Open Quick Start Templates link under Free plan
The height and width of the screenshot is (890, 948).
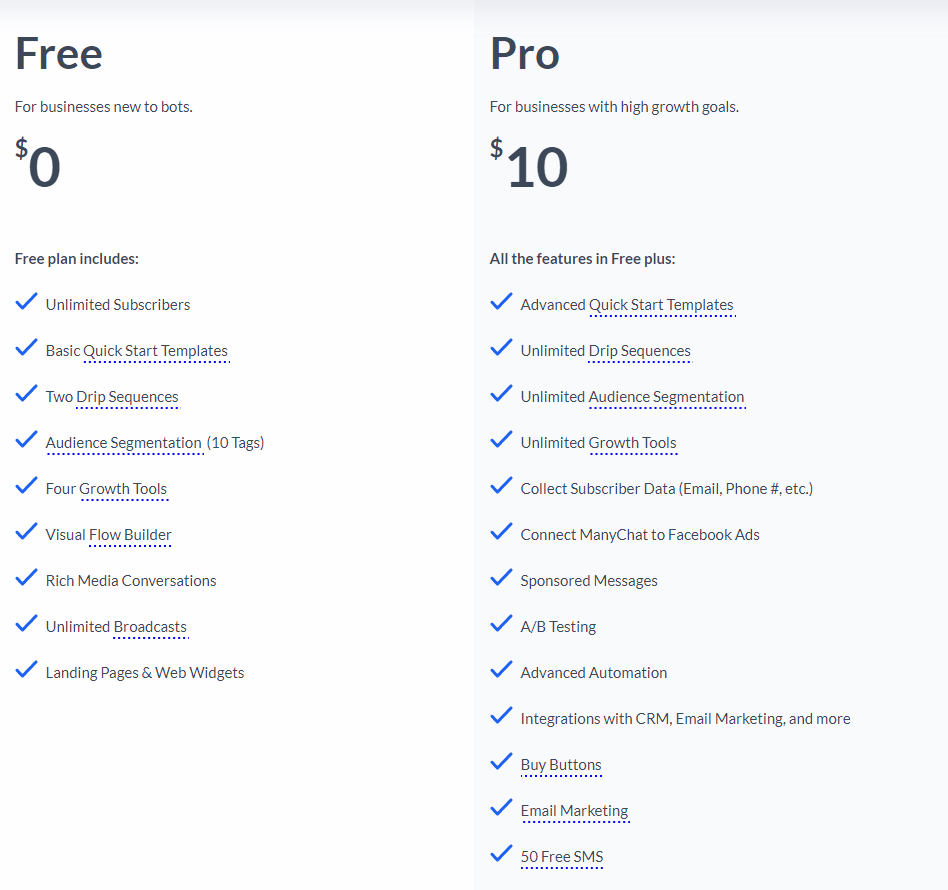coord(155,351)
